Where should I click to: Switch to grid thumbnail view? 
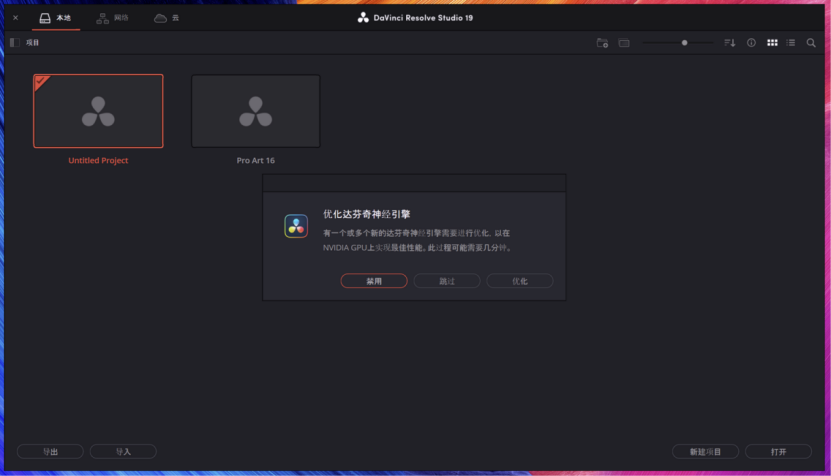pyautogui.click(x=772, y=43)
